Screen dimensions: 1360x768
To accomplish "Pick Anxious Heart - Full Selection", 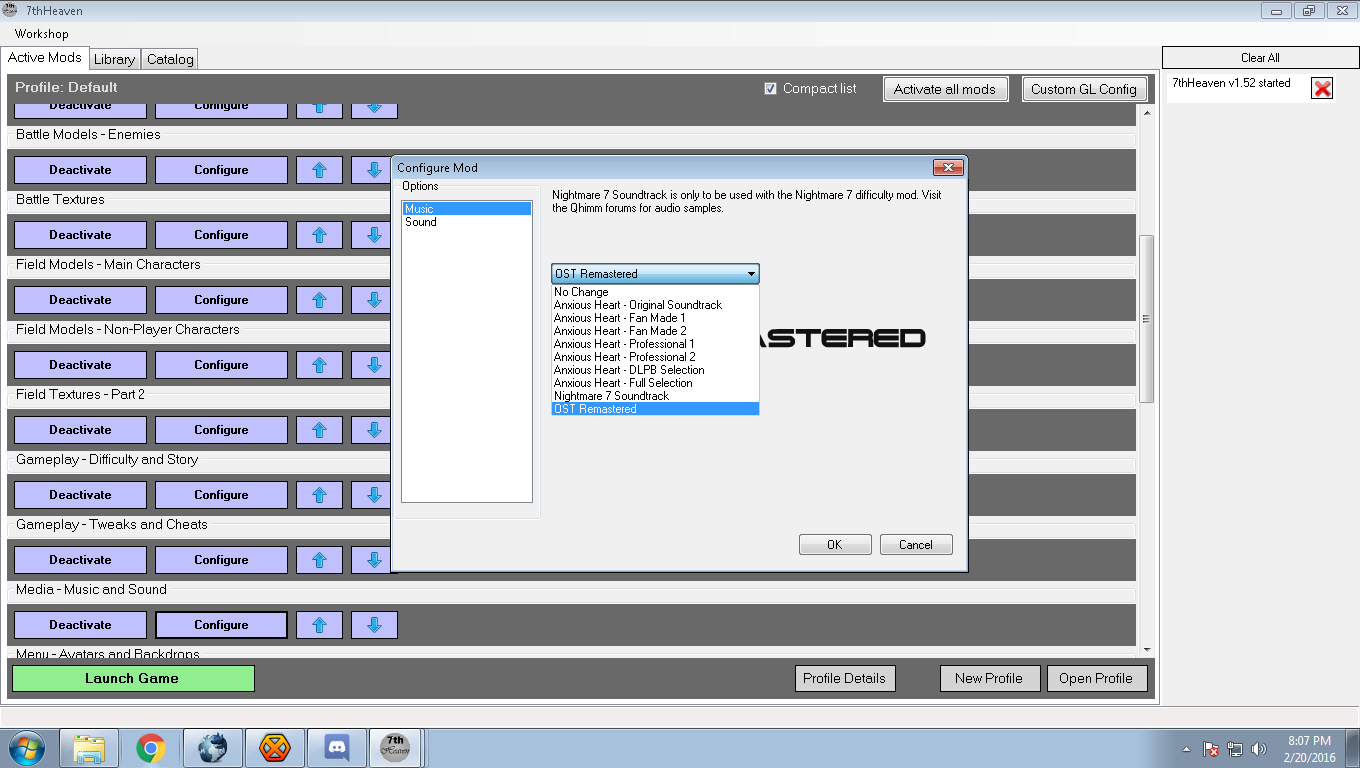I will click(x=655, y=383).
